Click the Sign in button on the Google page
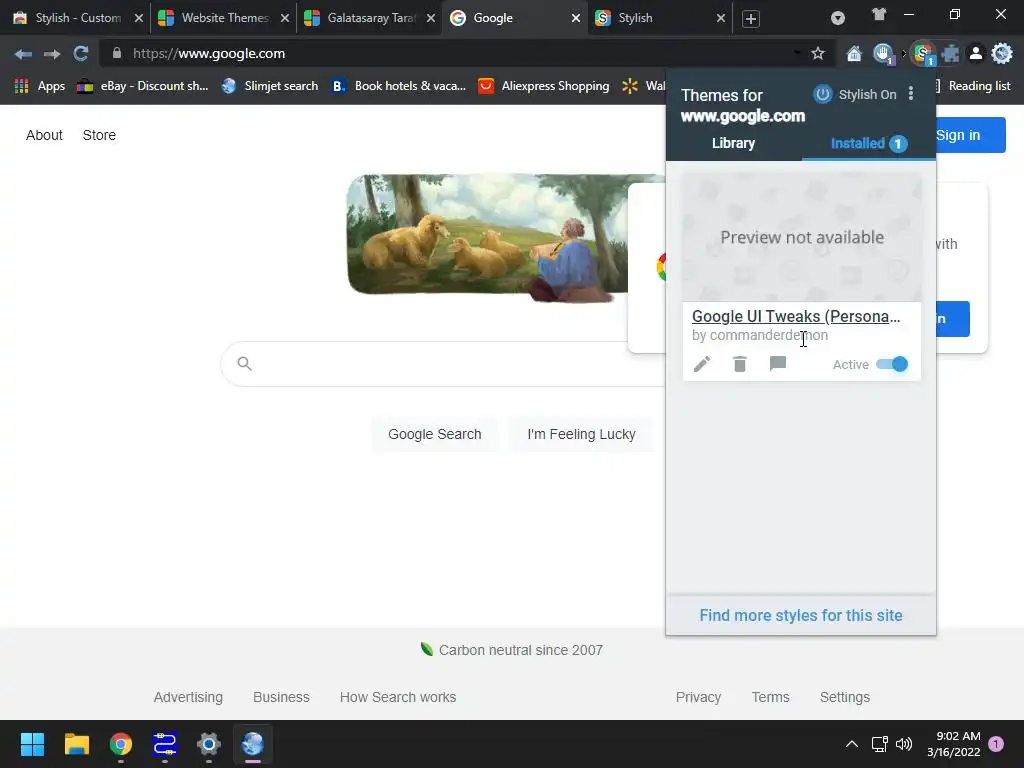This screenshot has width=1024, height=768. [x=970, y=135]
